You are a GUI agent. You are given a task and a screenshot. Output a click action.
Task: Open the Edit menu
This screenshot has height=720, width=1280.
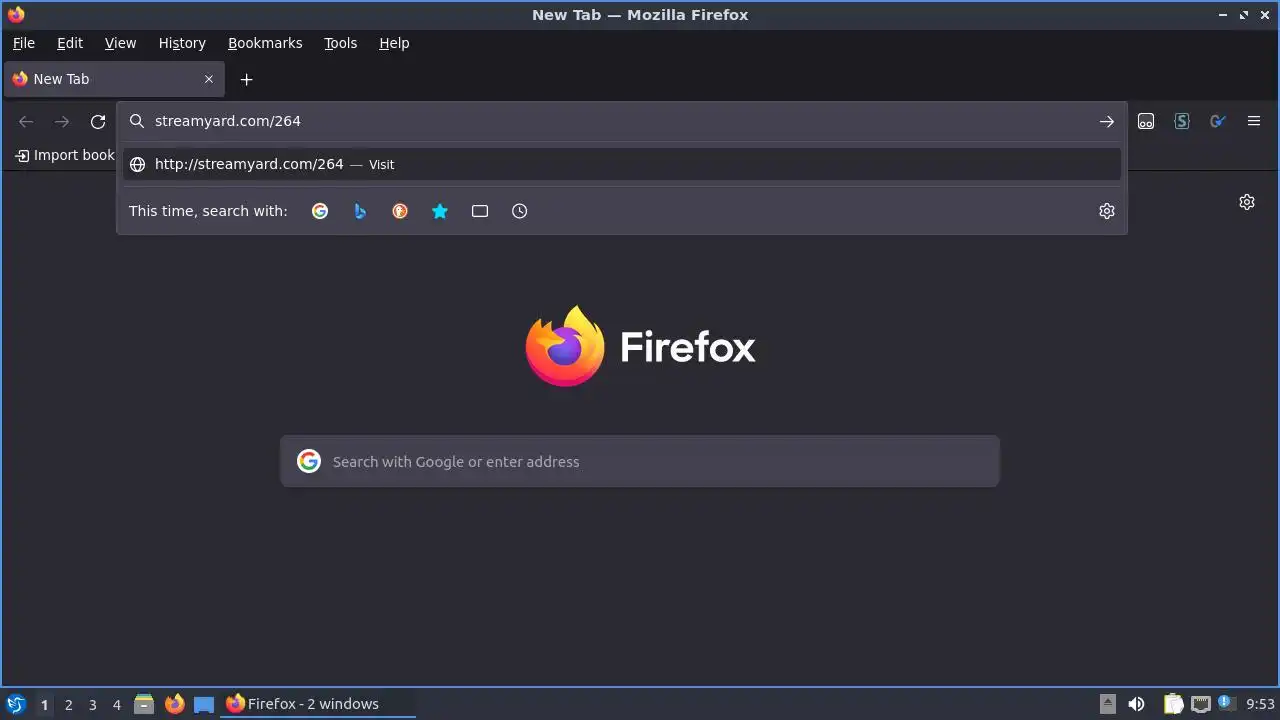click(70, 43)
